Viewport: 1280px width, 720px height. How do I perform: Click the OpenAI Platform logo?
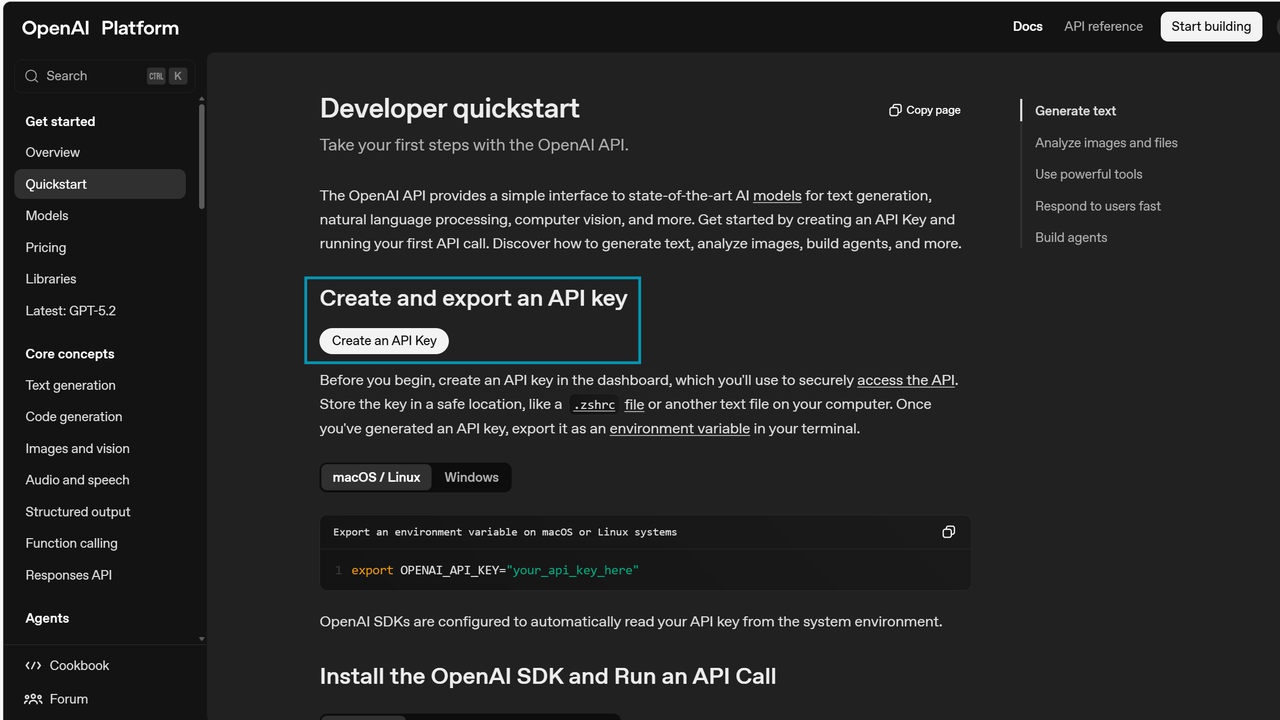click(100, 28)
